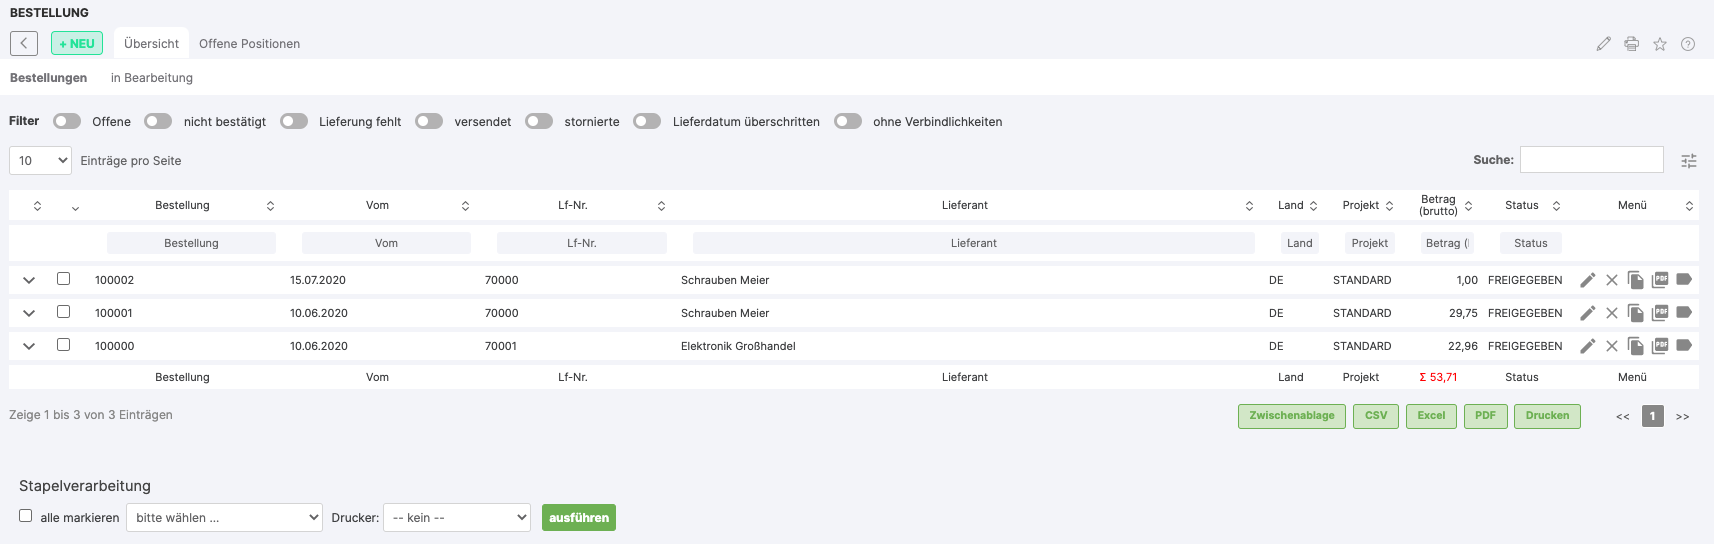Click the green + NEU button
The width and height of the screenshot is (1714, 544).
(77, 44)
